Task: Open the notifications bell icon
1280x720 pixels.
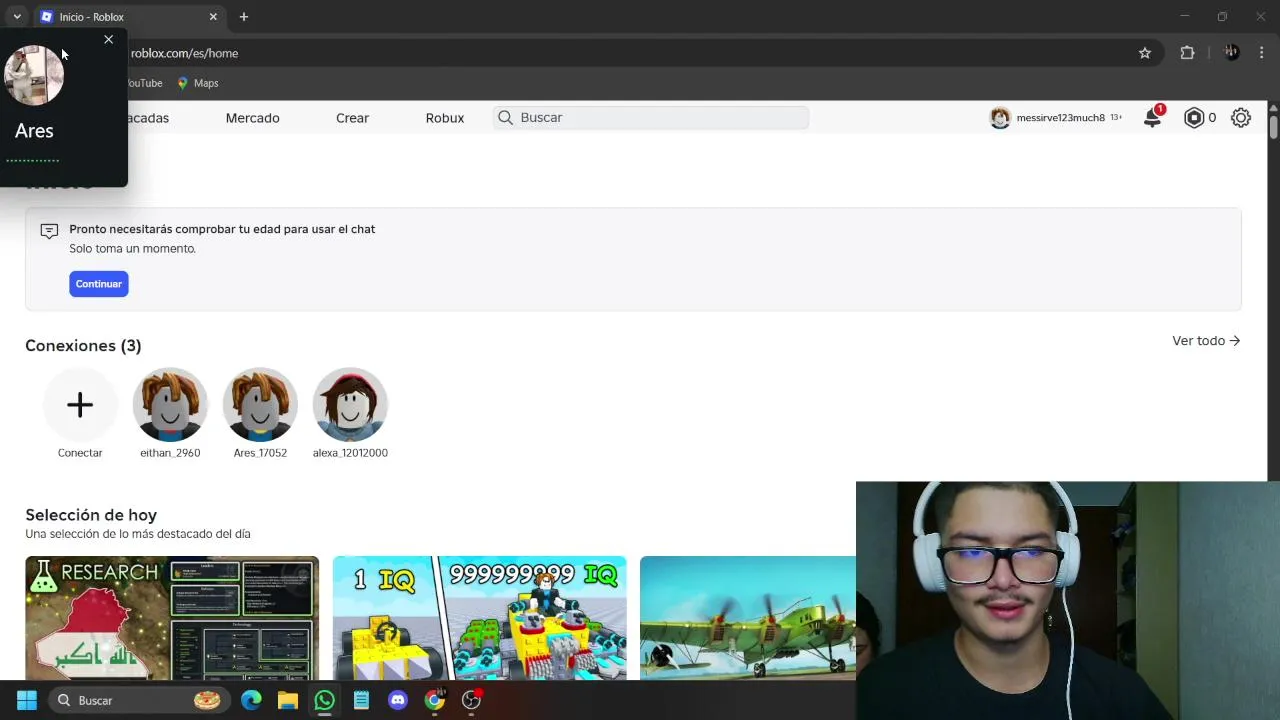Action: (x=1152, y=118)
